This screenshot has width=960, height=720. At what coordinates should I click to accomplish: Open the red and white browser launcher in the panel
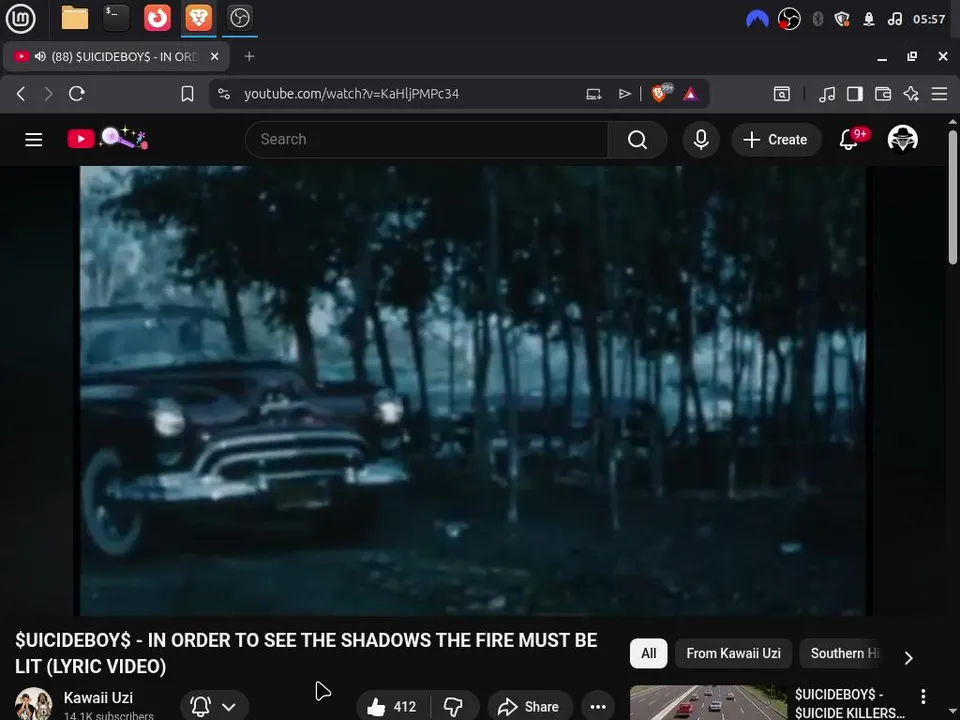pos(157,18)
